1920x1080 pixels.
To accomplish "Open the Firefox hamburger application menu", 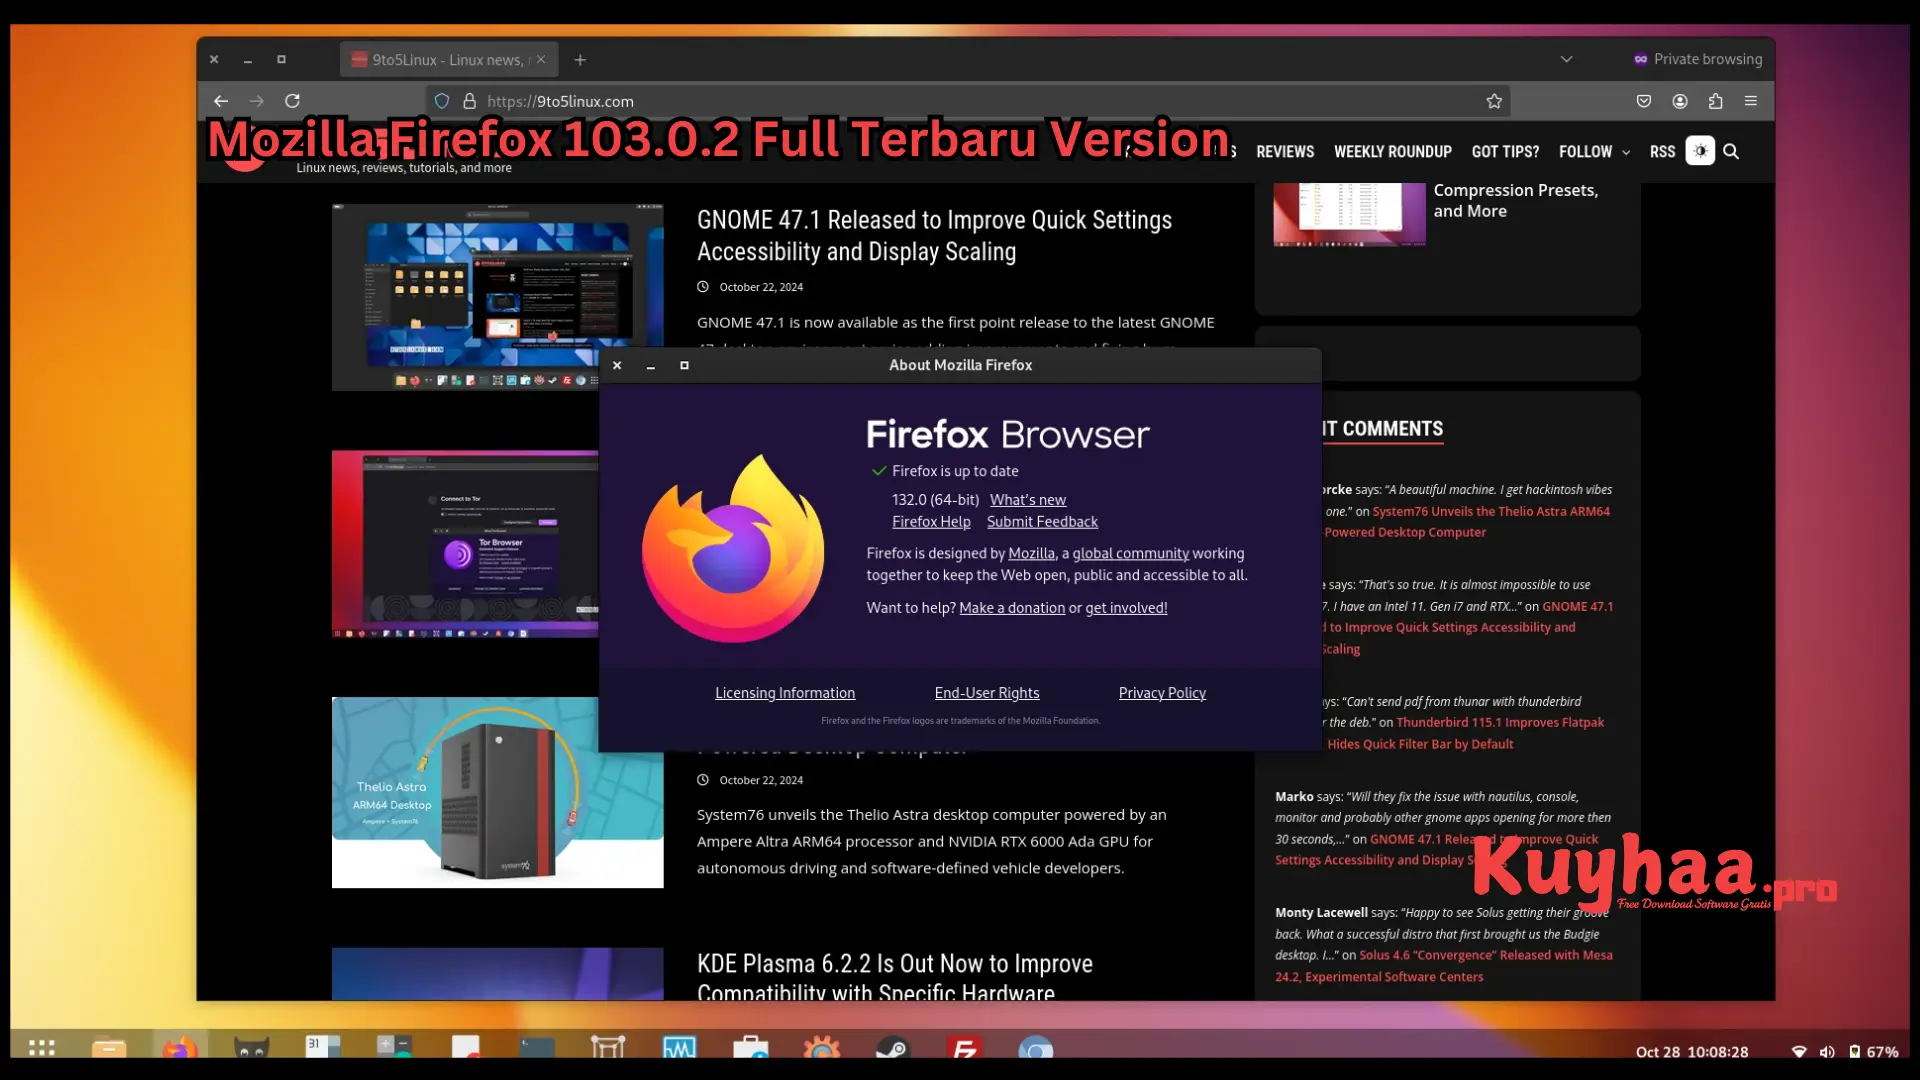I will pyautogui.click(x=1751, y=101).
